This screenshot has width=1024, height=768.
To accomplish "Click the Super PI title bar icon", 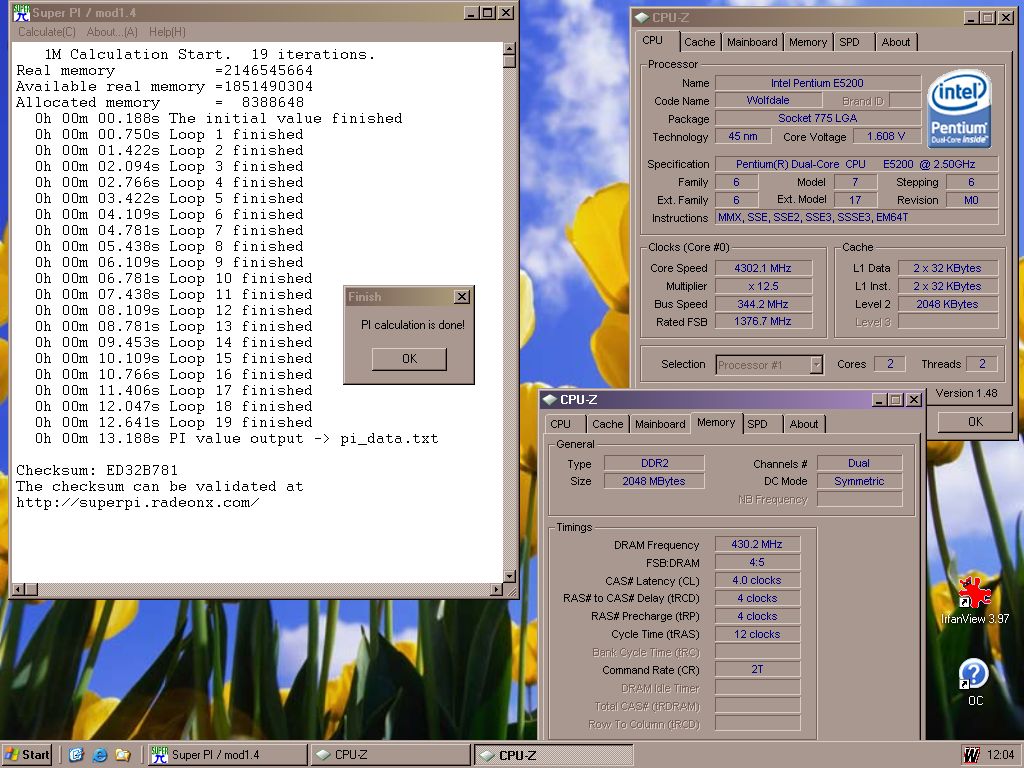I will (22, 12).
